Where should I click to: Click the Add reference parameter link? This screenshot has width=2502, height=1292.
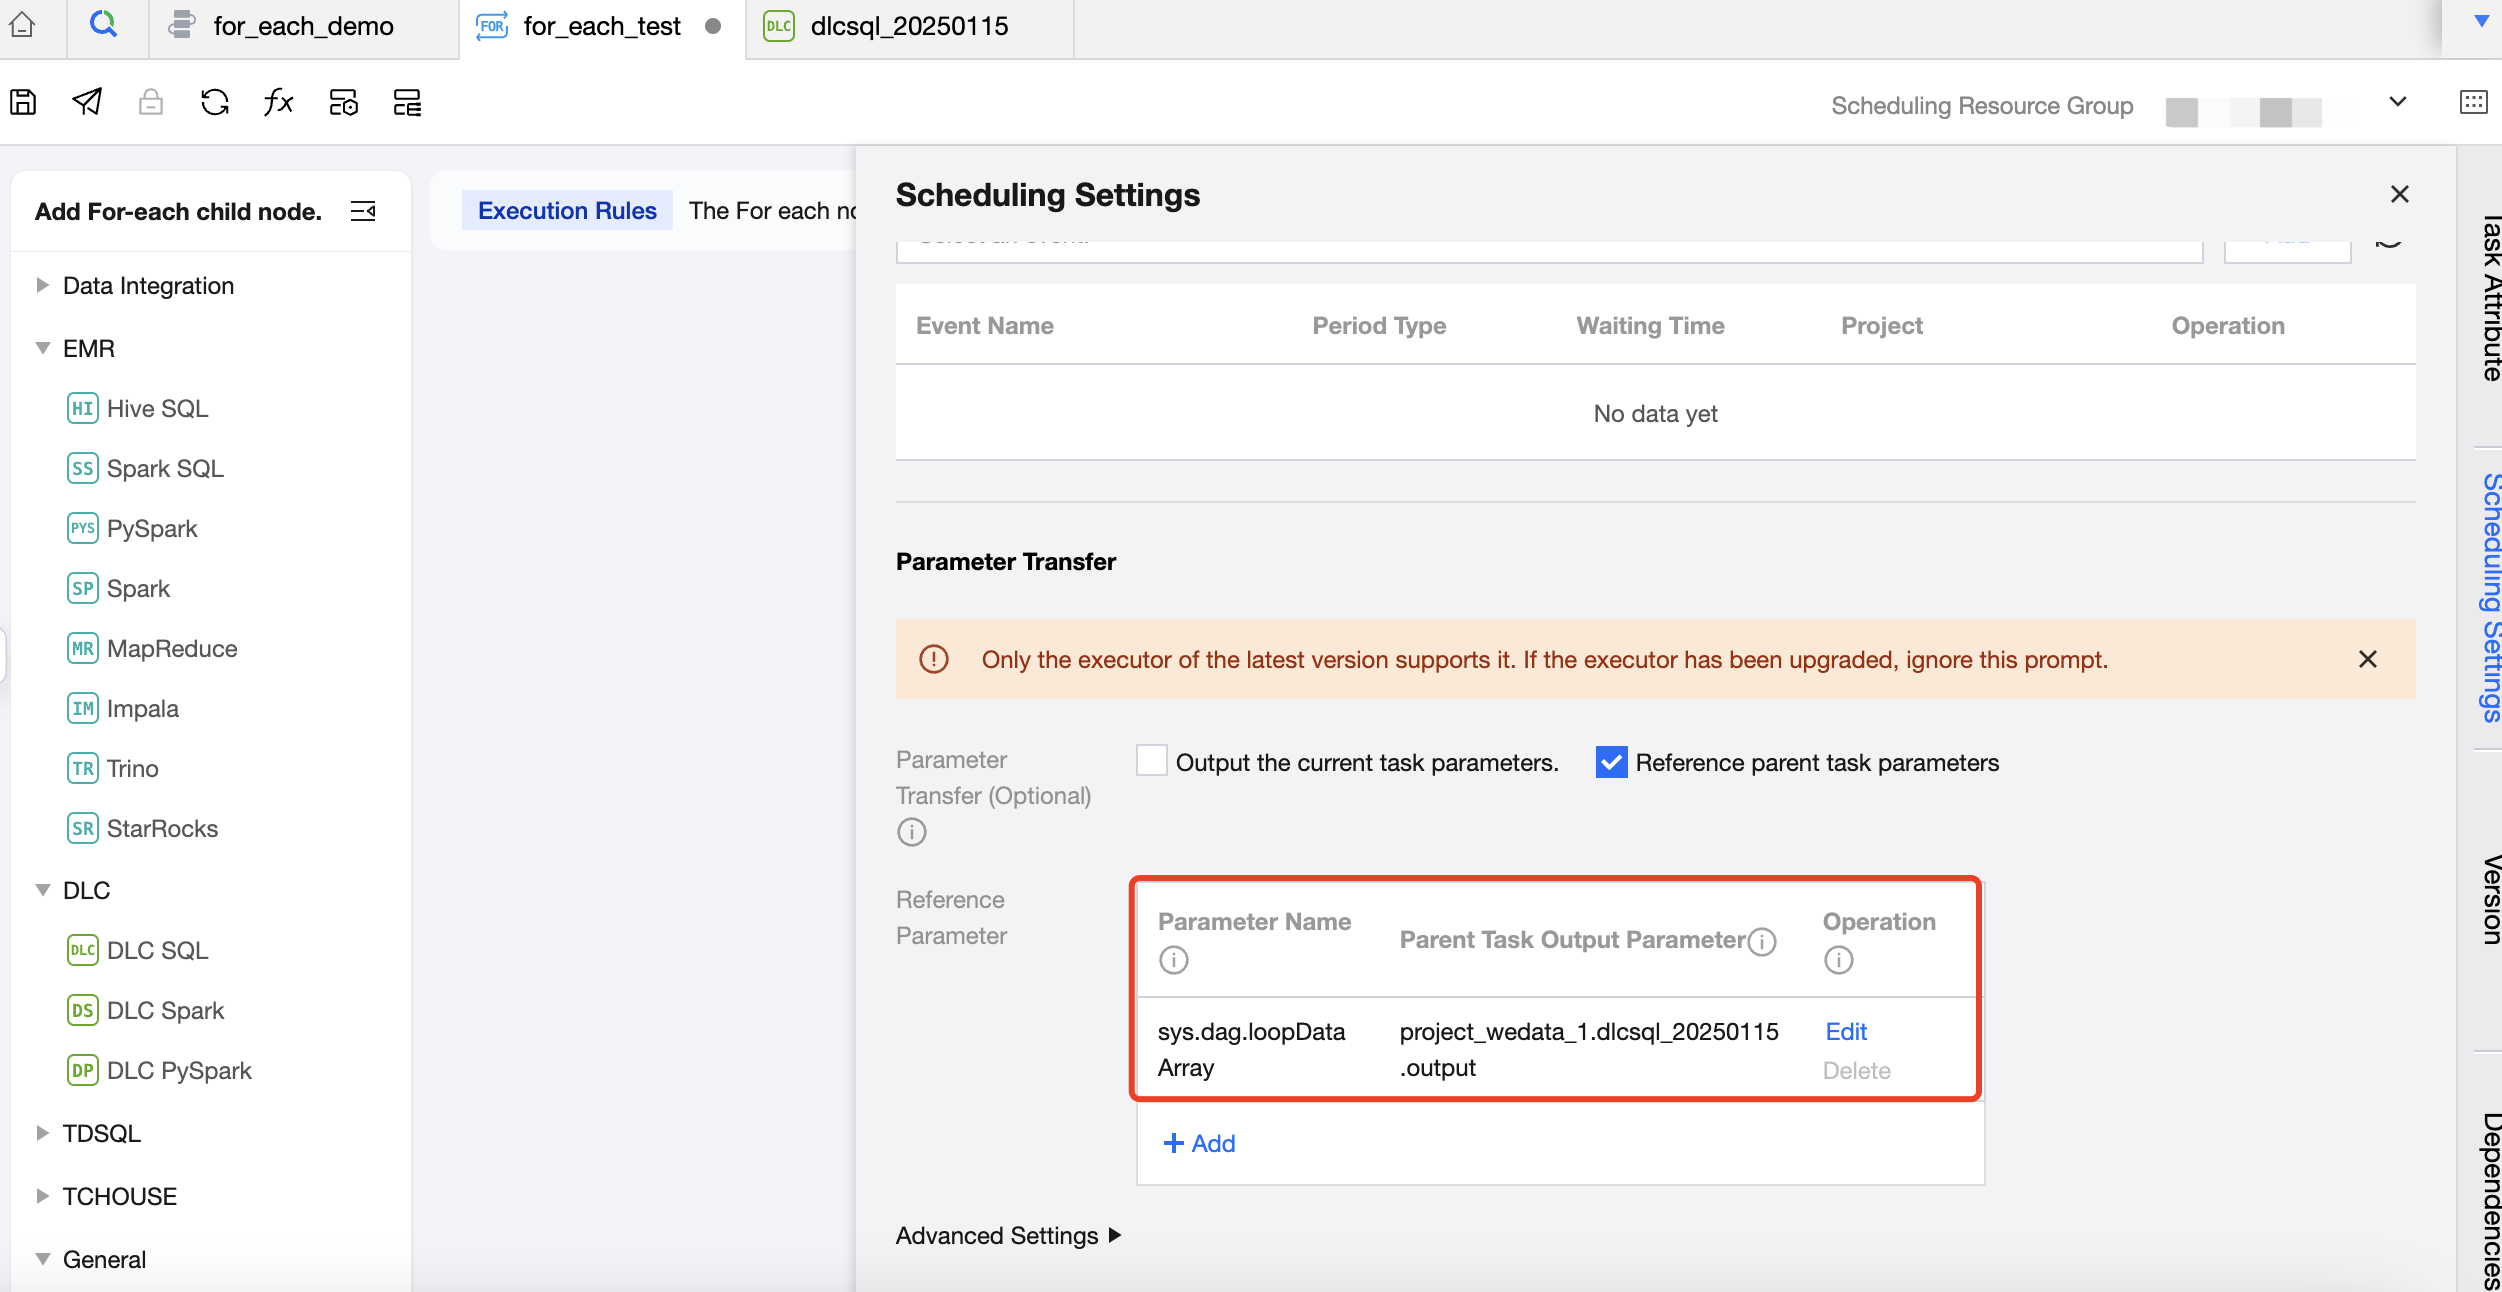click(x=1200, y=1143)
